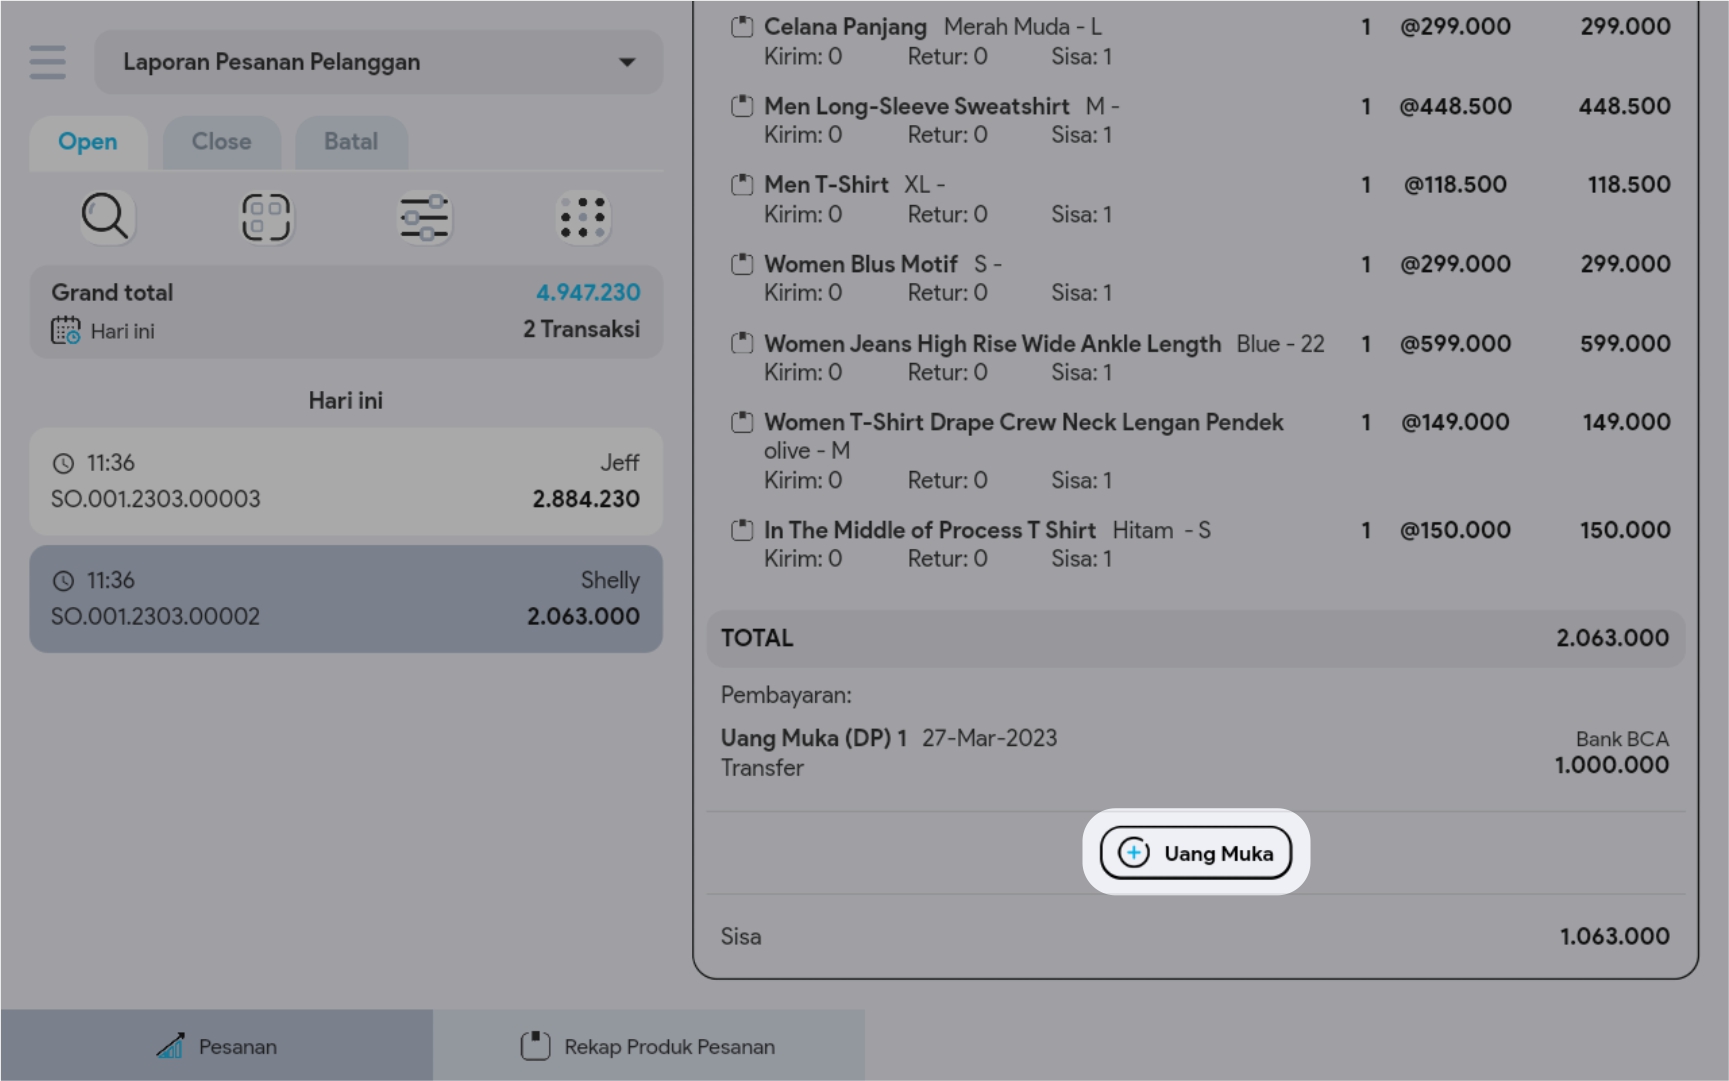Image resolution: width=1729 pixels, height=1081 pixels.
Task: Switch to the Close tab
Action: [221, 142]
